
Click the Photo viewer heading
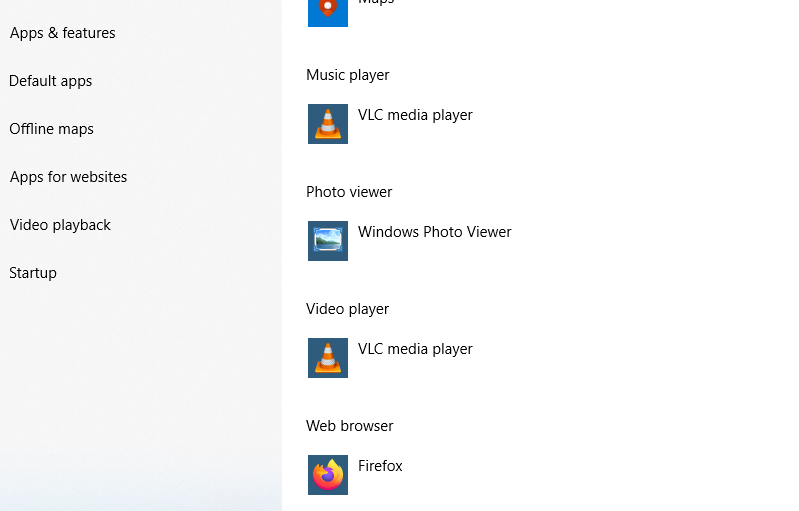tap(349, 192)
